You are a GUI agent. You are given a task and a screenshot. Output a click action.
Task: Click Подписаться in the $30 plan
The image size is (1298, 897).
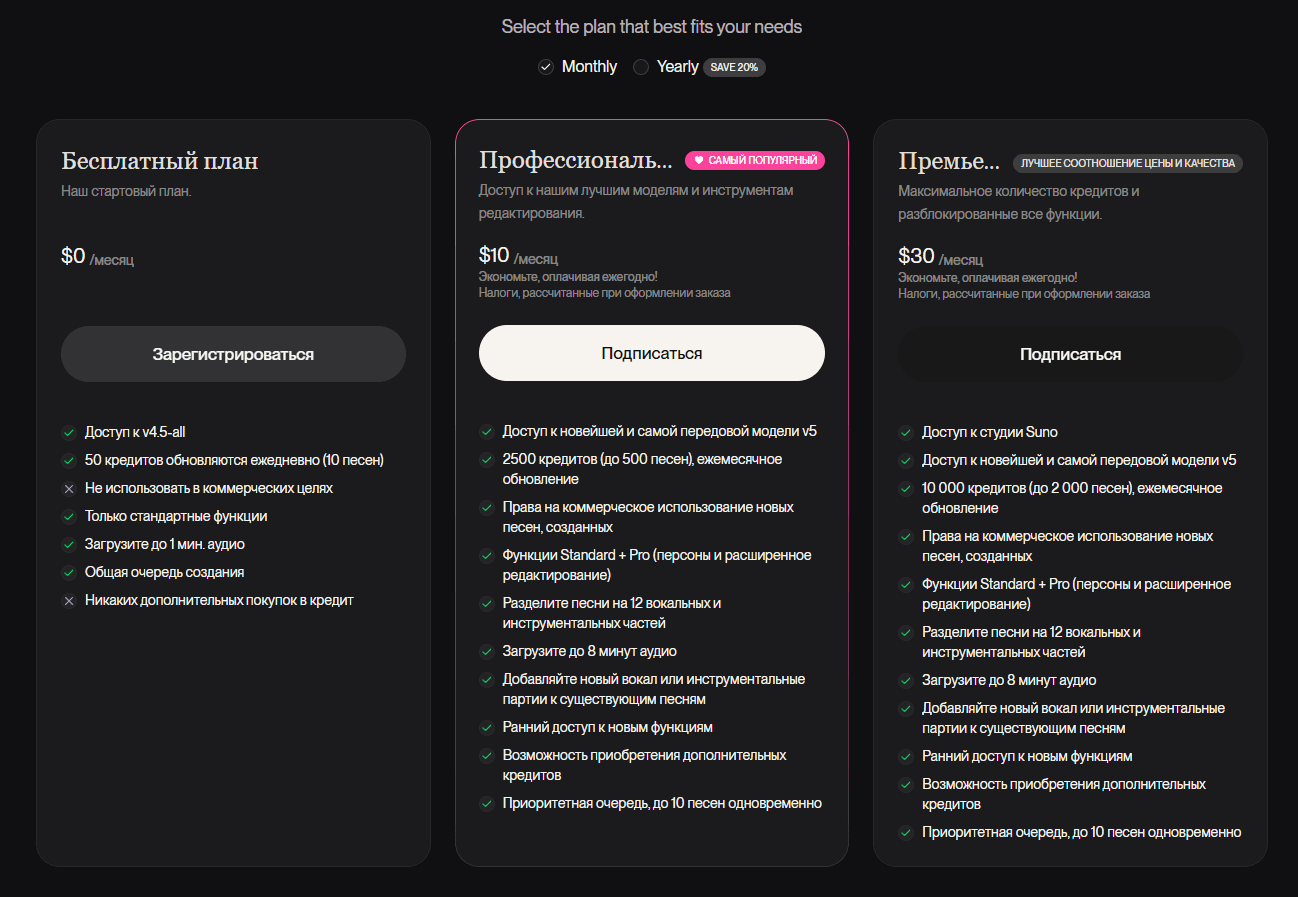pos(1070,354)
